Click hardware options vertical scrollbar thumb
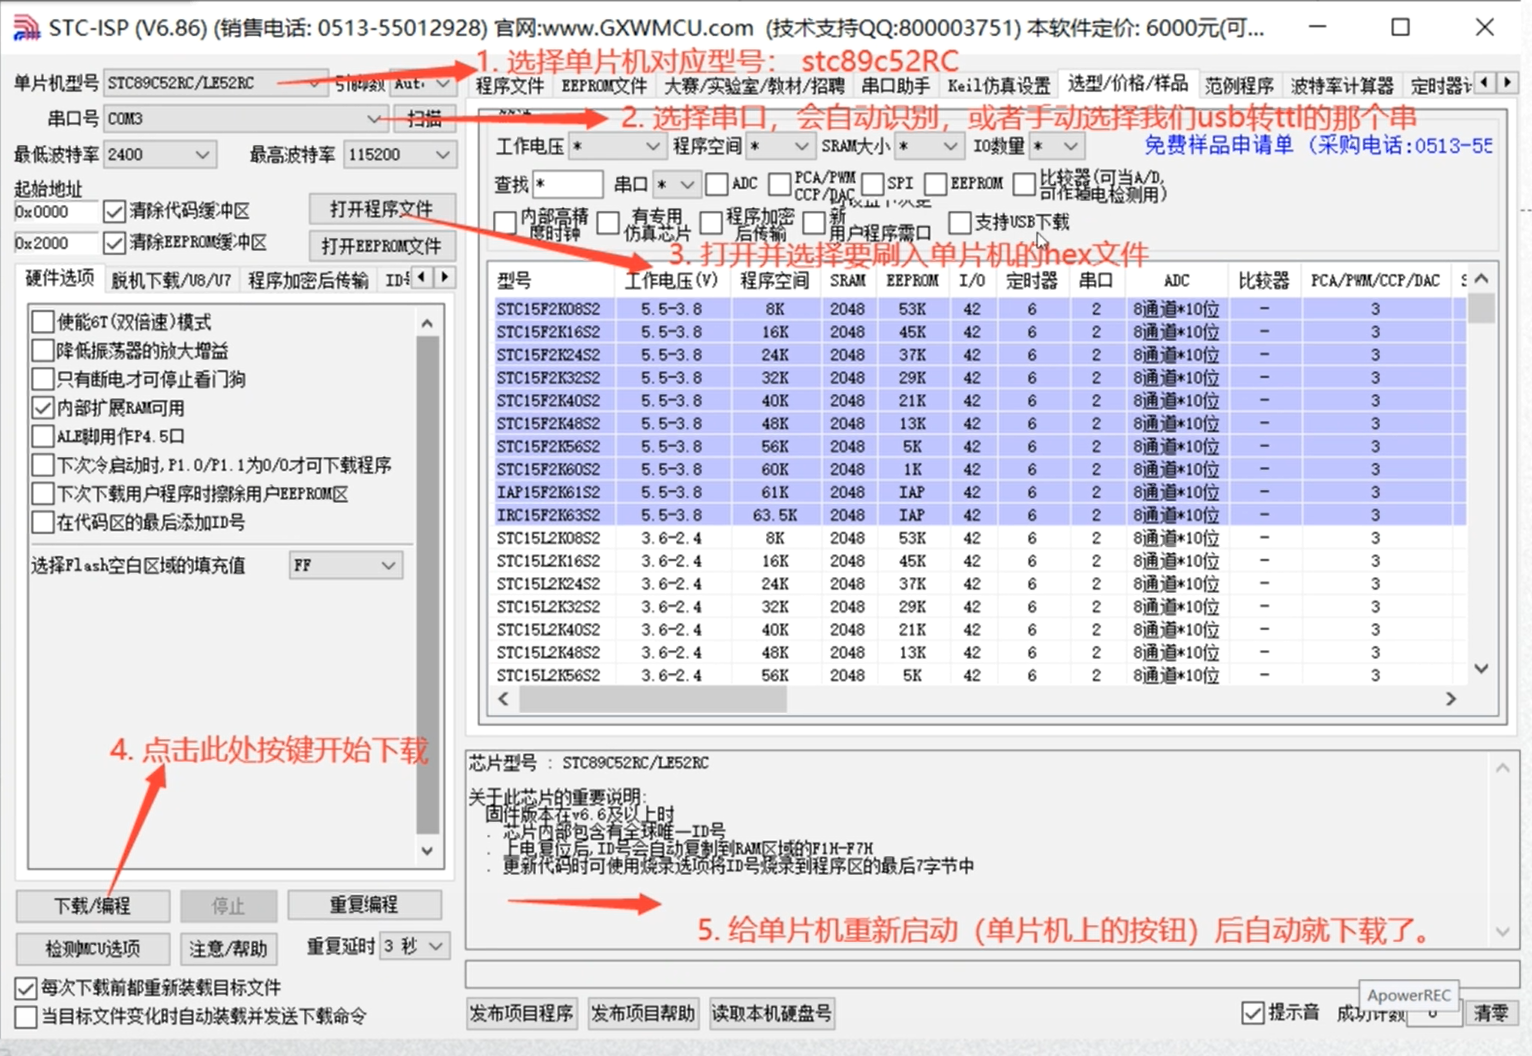 coord(427,585)
